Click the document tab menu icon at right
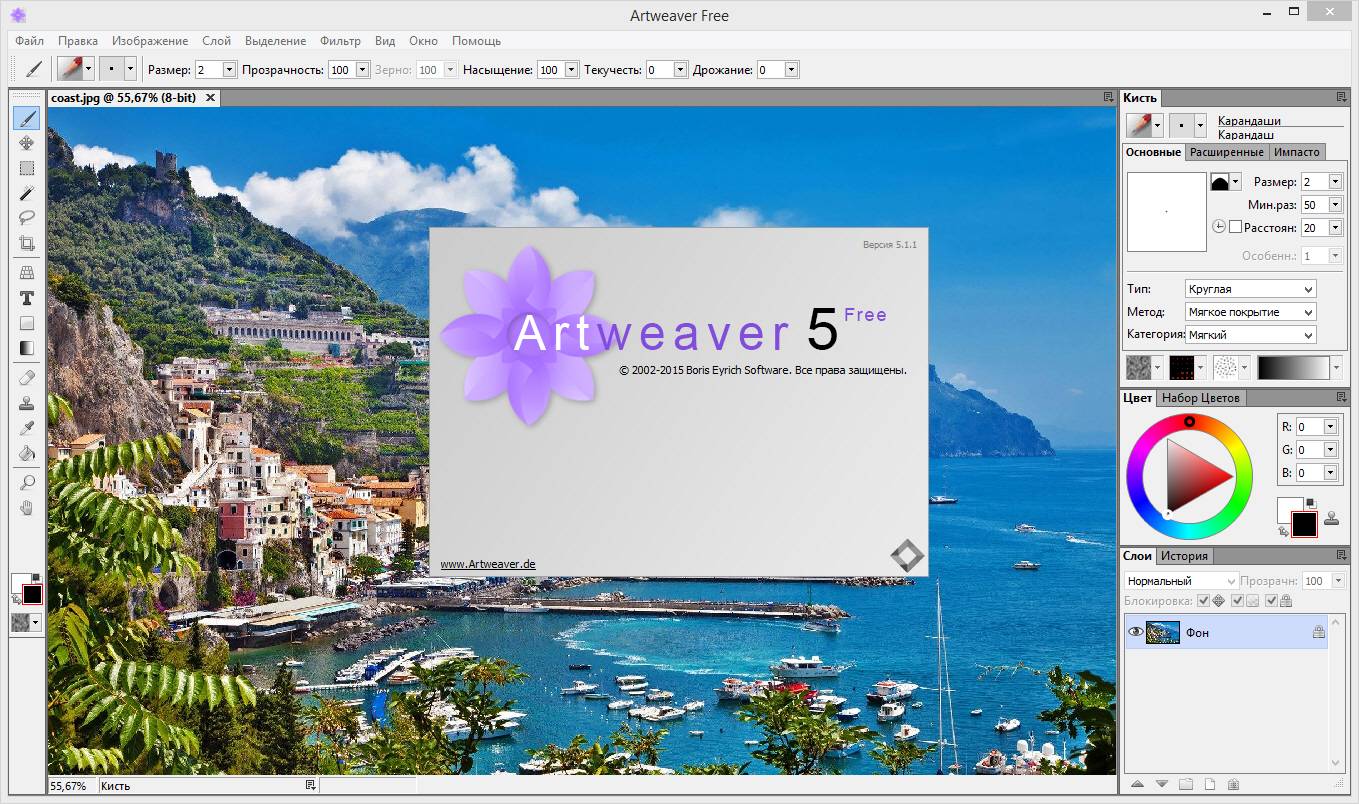1359x804 pixels. tap(1108, 97)
